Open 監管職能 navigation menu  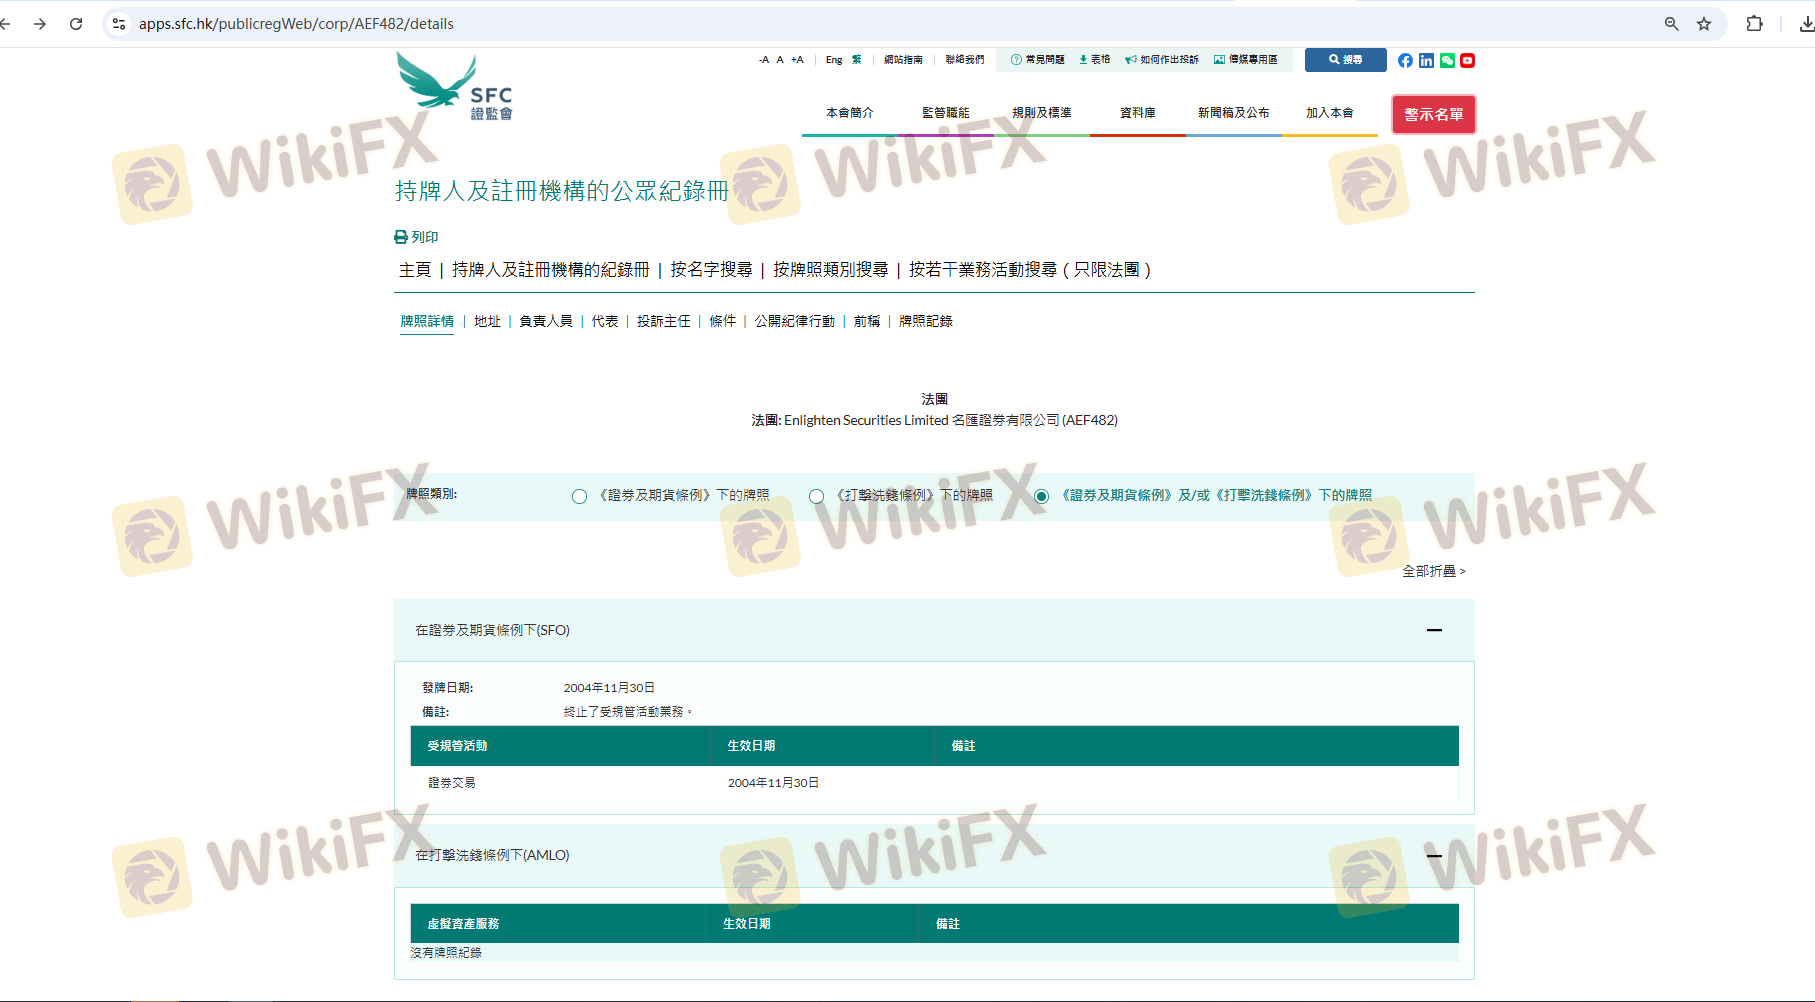pos(946,113)
